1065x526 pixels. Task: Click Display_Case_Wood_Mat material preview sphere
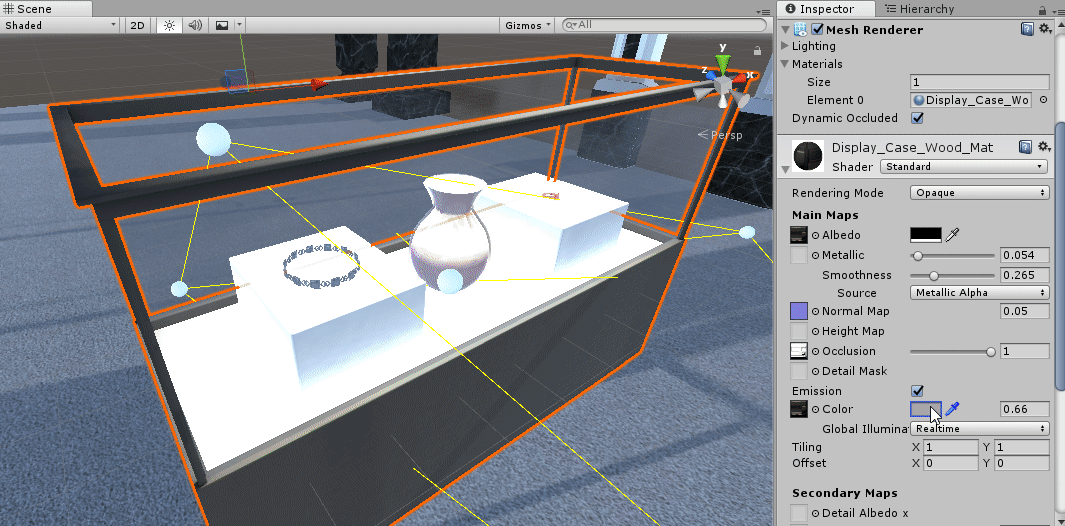pyautogui.click(x=808, y=155)
